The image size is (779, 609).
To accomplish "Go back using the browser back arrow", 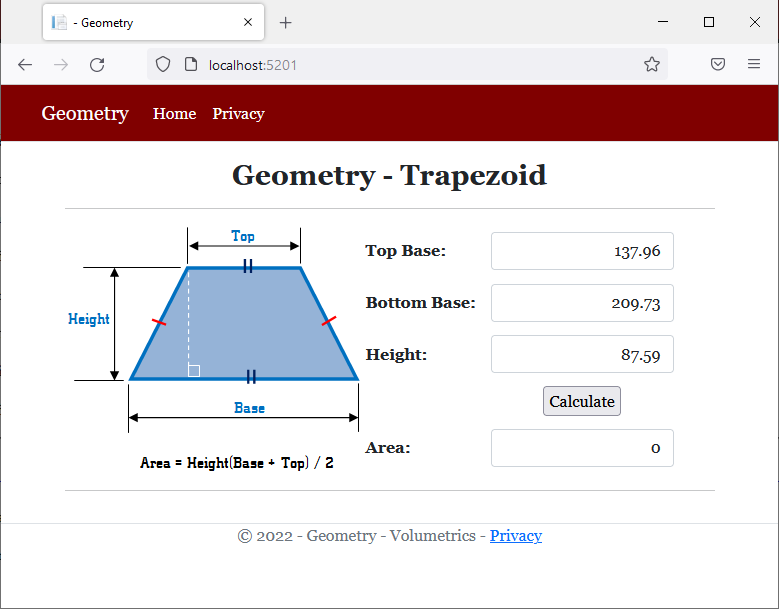I will (x=25, y=65).
